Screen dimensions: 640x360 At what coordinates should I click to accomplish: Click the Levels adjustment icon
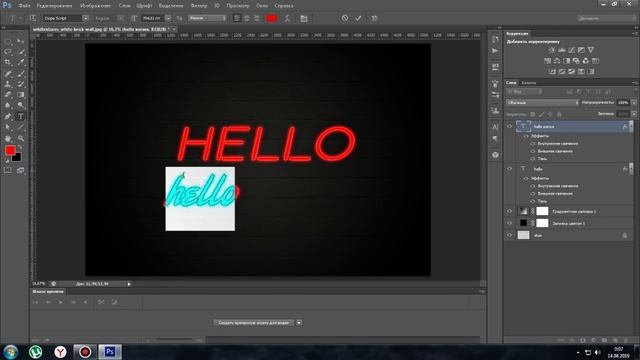(x=562, y=50)
